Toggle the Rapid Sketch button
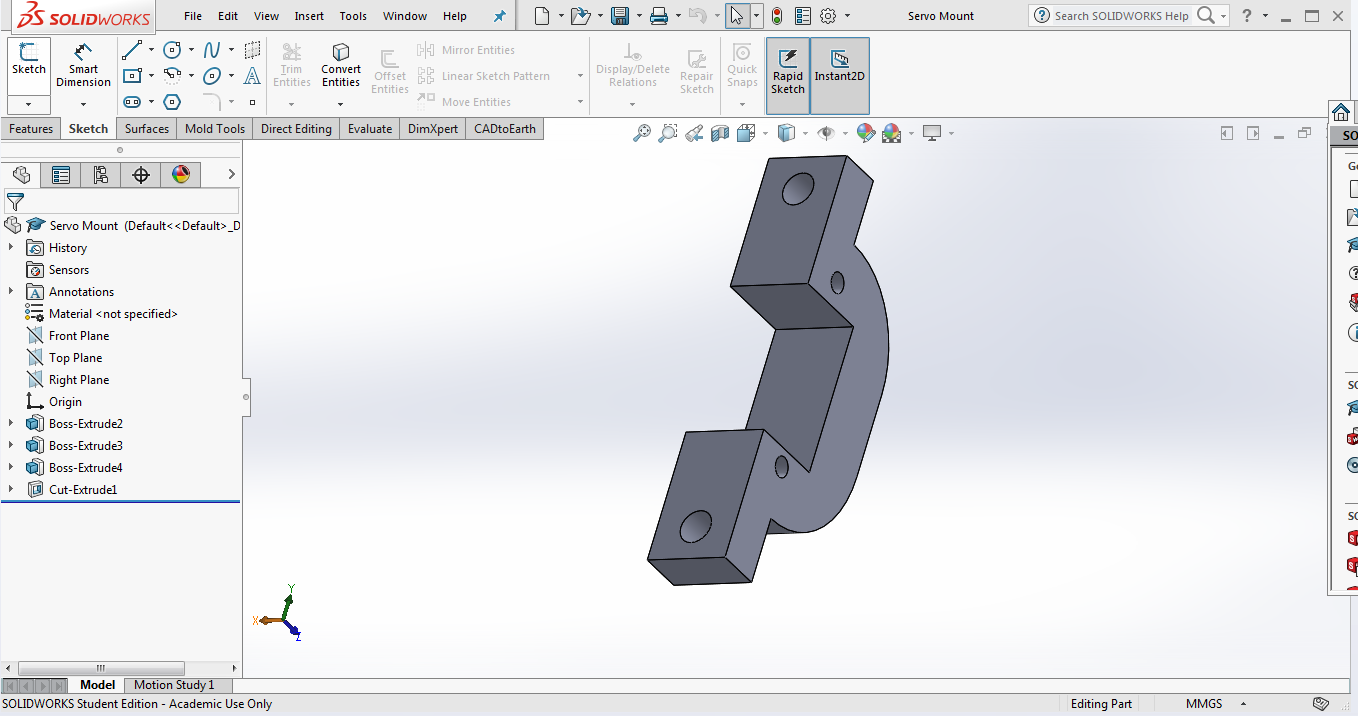1358x716 pixels. (x=788, y=74)
